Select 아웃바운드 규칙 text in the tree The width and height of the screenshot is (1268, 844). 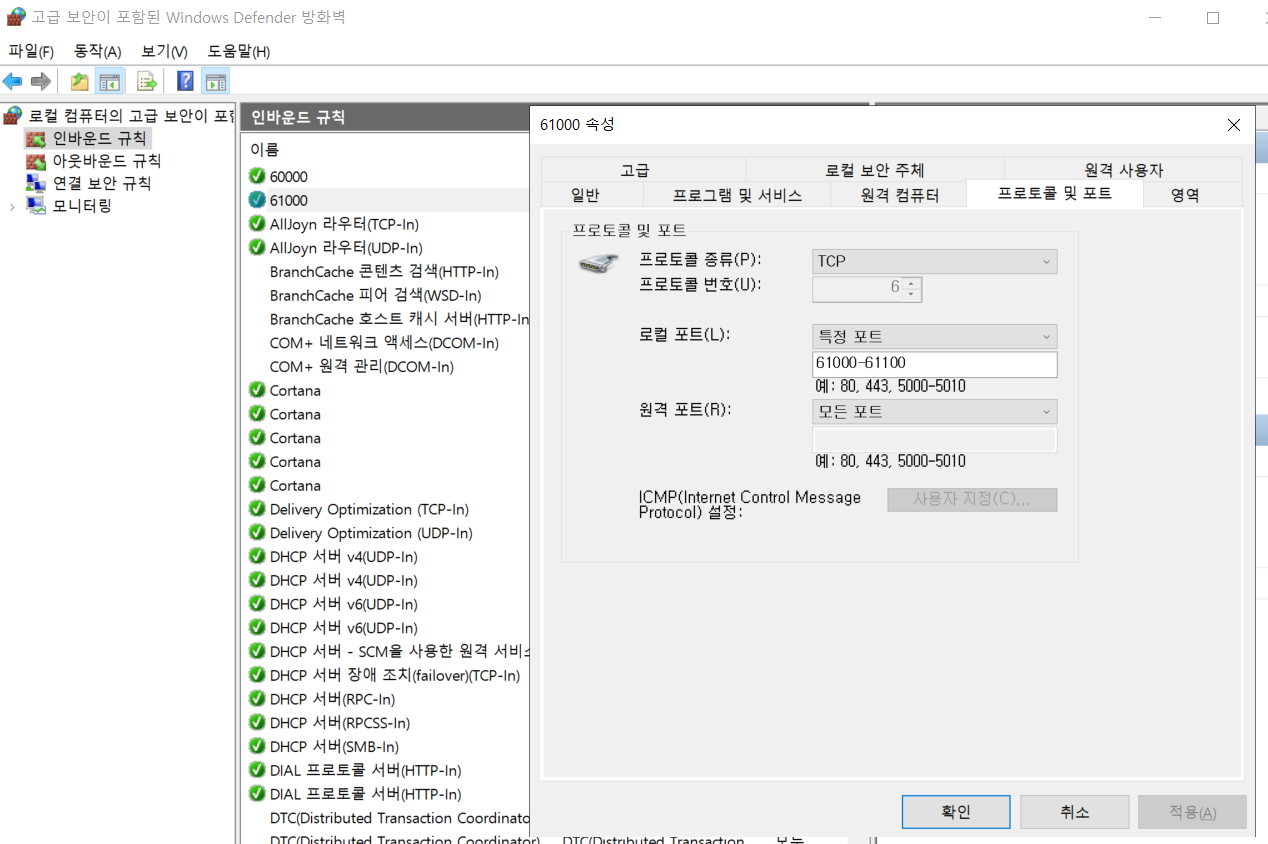pos(107,161)
